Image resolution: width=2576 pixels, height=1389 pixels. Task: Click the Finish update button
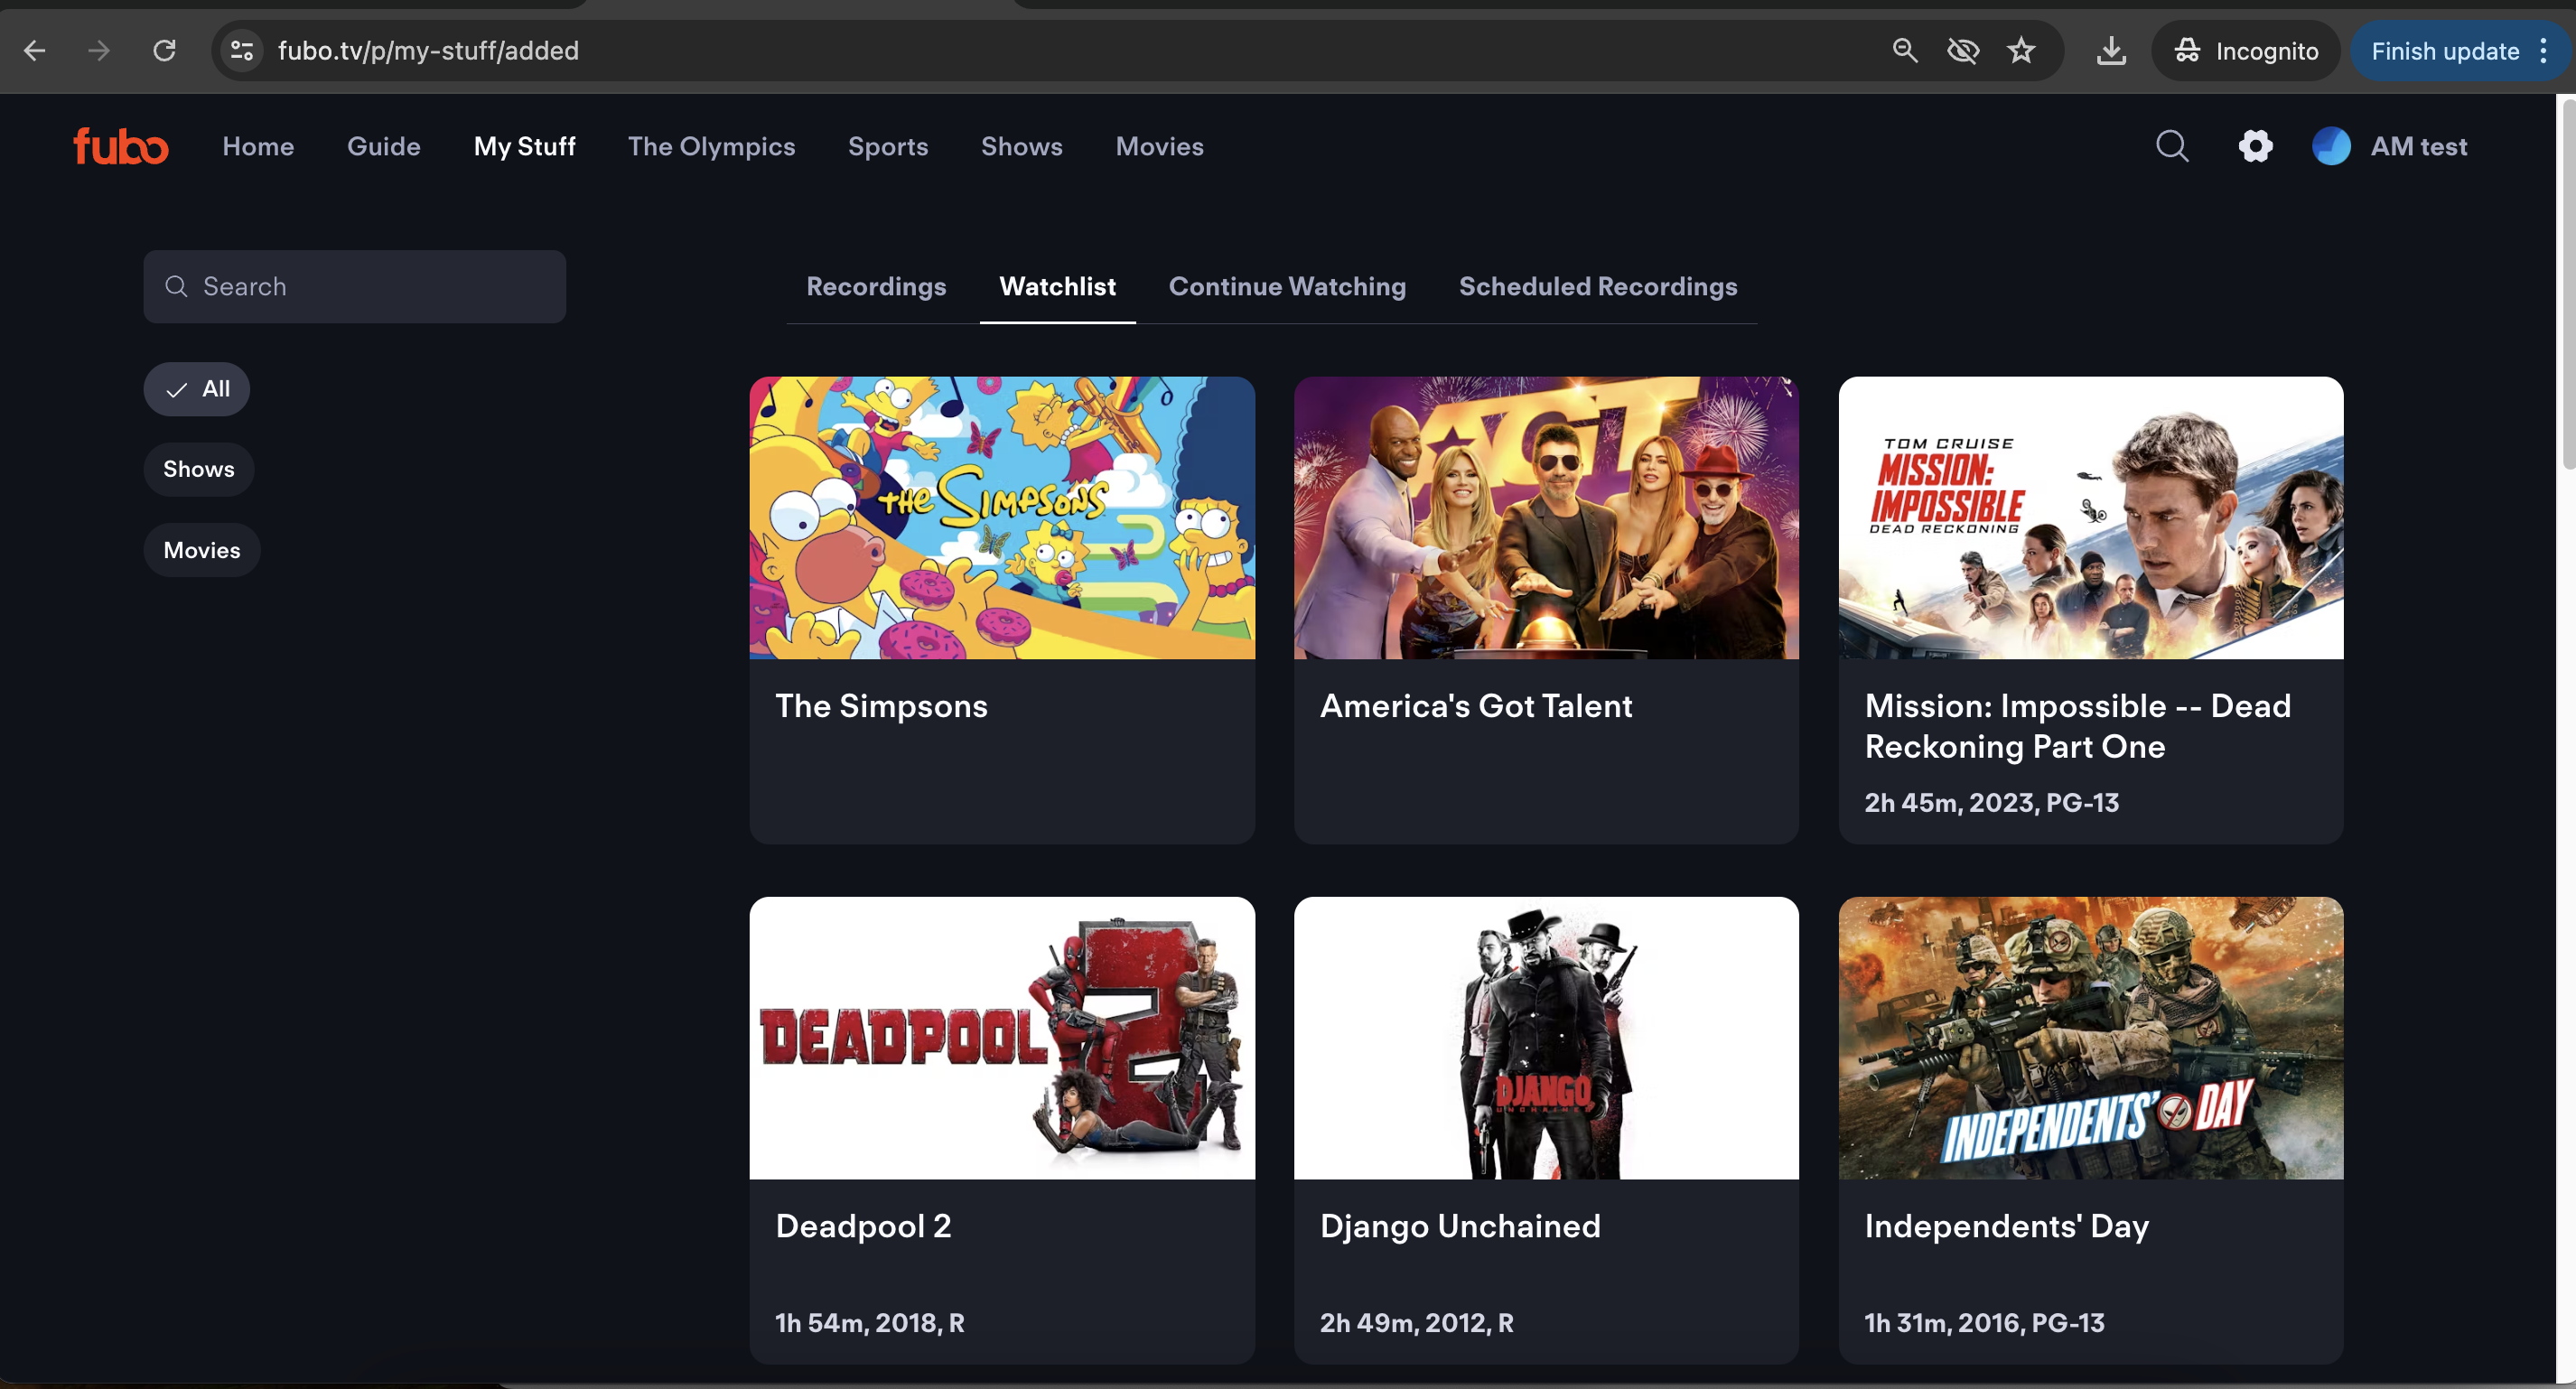click(2445, 51)
